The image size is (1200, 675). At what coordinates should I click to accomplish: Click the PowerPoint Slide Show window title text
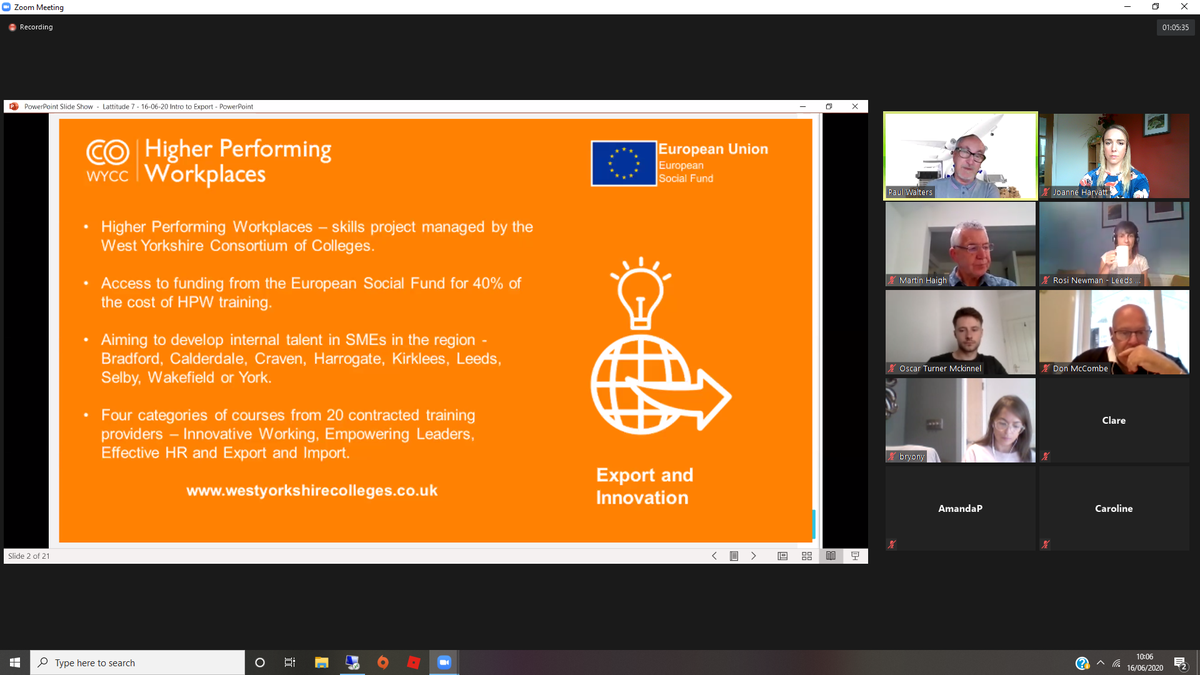tap(138, 106)
